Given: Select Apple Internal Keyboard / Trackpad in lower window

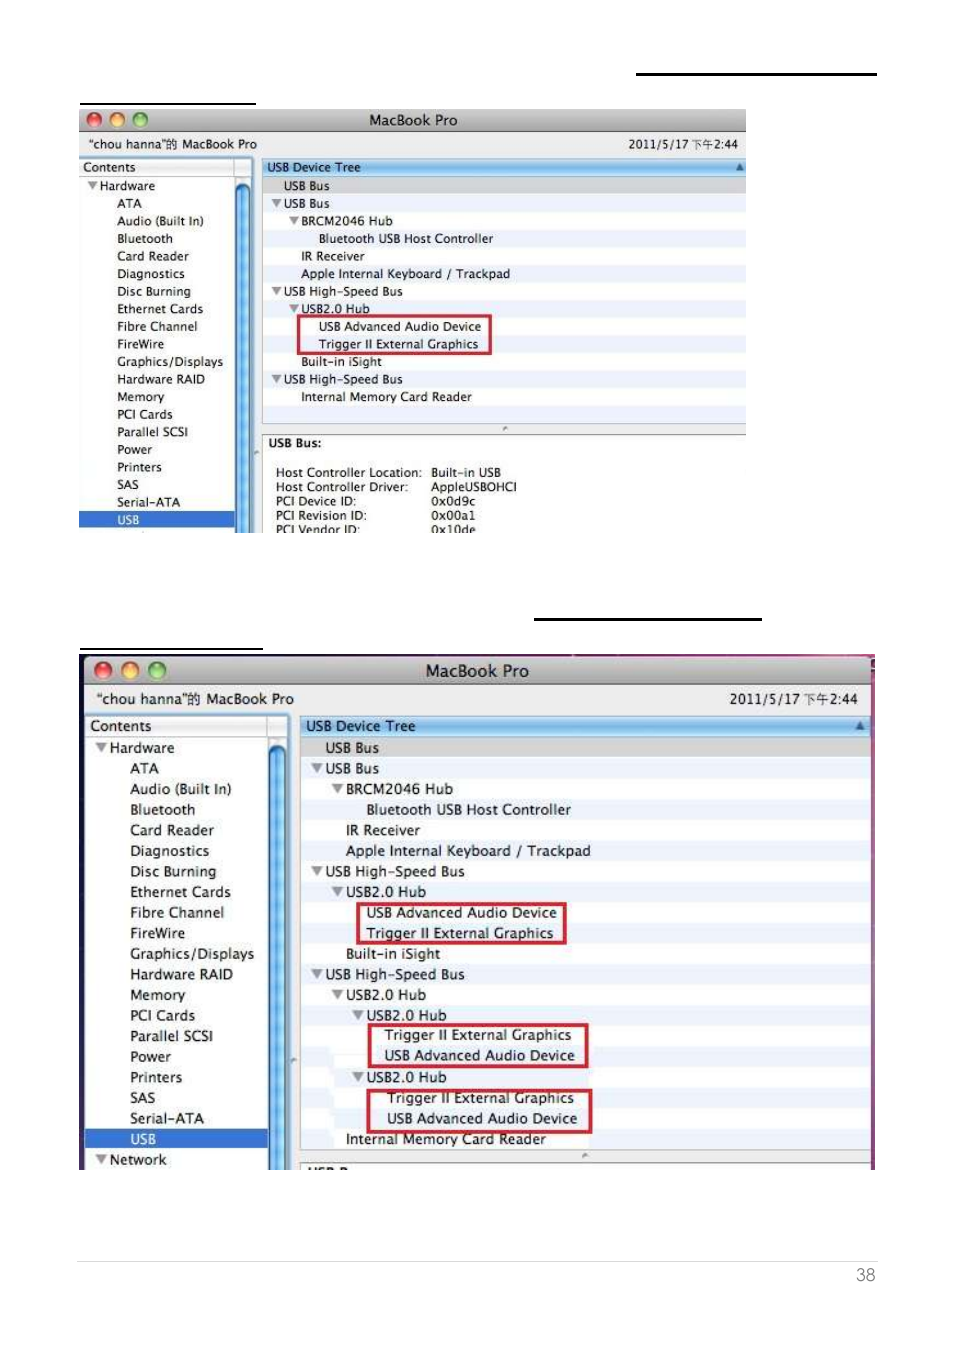Looking at the screenshot, I should tap(468, 851).
